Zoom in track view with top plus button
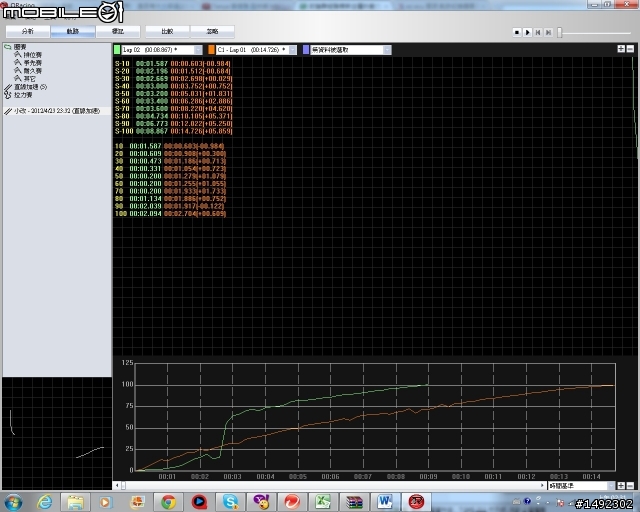Viewport: 640px width, 512px height. (621, 49)
